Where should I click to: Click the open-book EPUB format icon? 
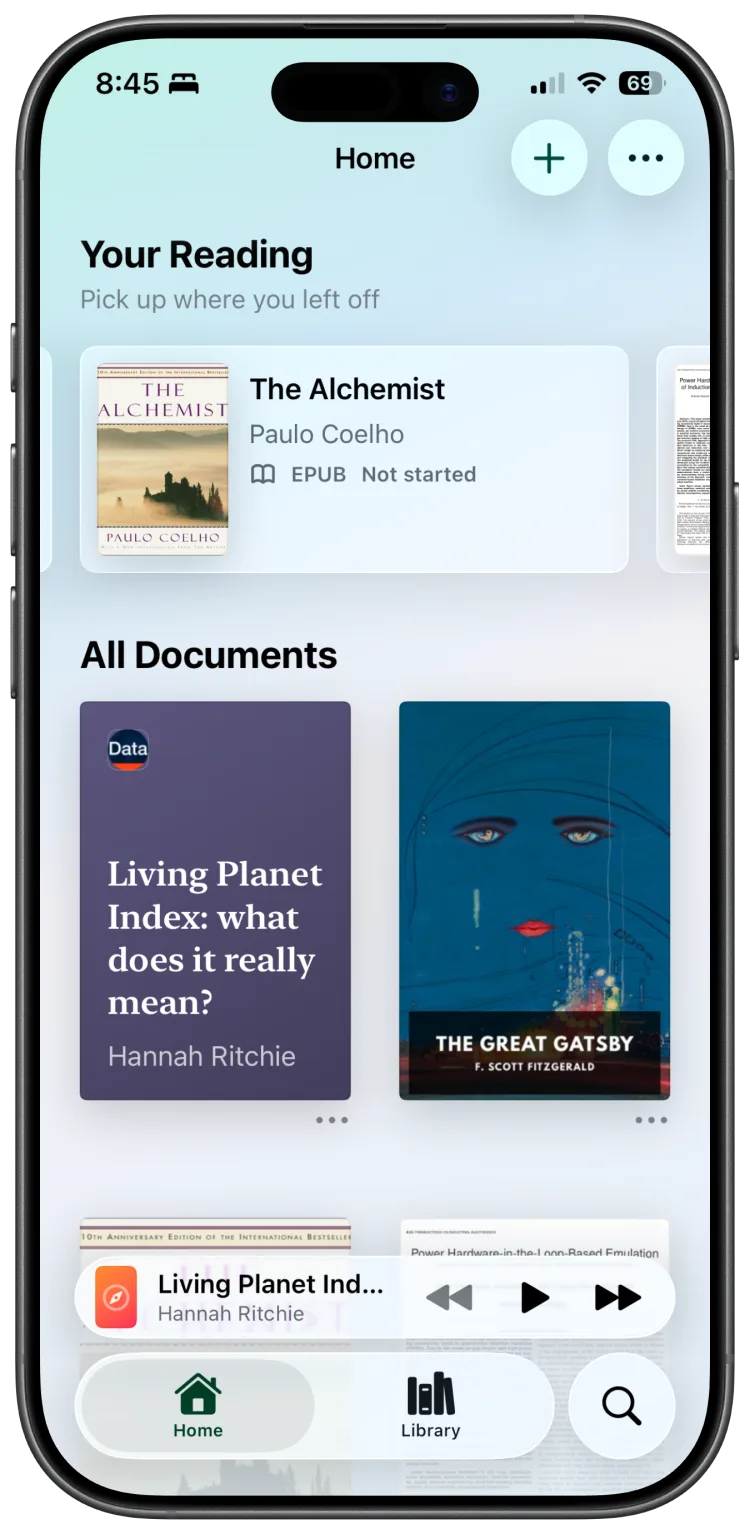pyautogui.click(x=263, y=474)
